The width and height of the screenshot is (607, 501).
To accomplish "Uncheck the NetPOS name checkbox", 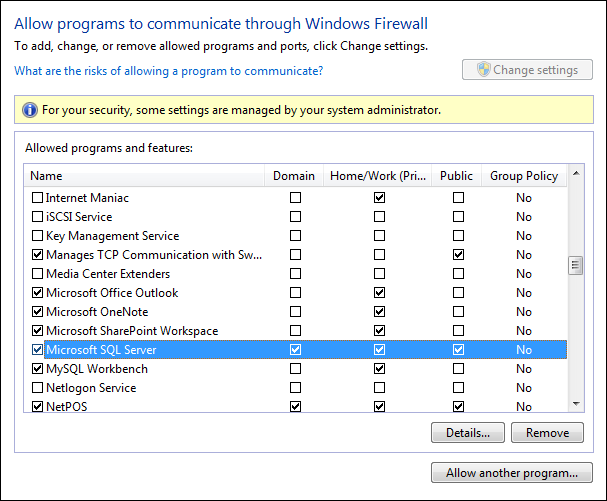I will pyautogui.click(x=37, y=406).
